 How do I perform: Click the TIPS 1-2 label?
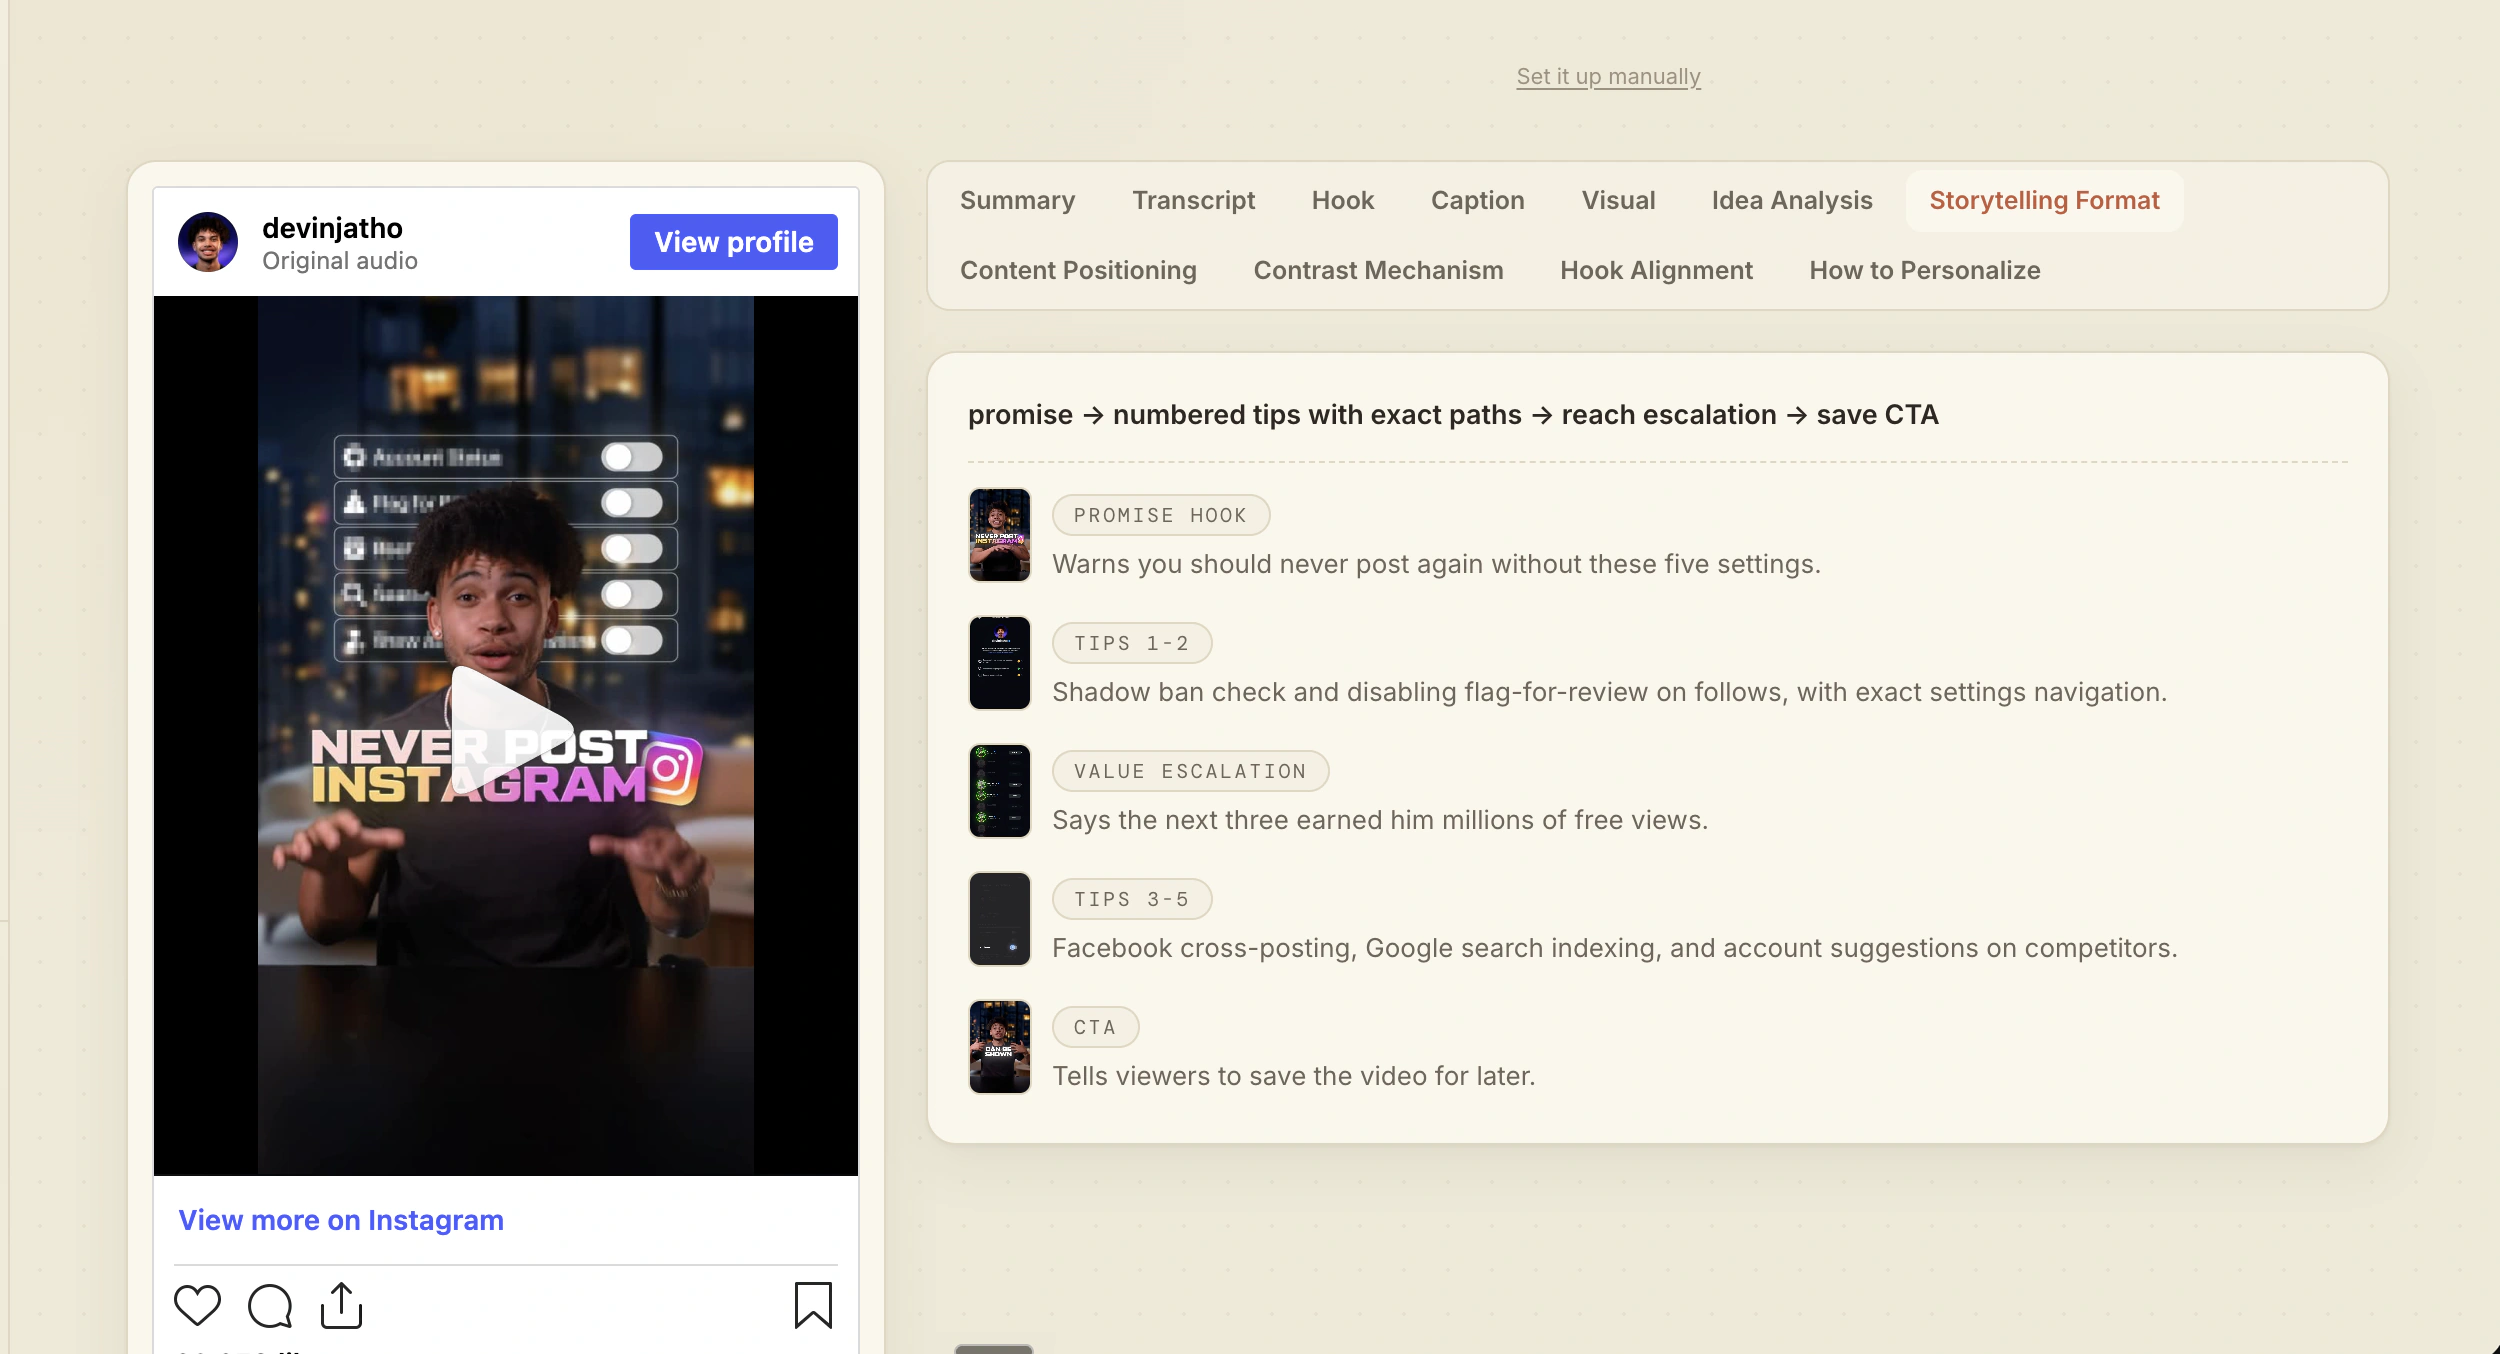coord(1131,643)
